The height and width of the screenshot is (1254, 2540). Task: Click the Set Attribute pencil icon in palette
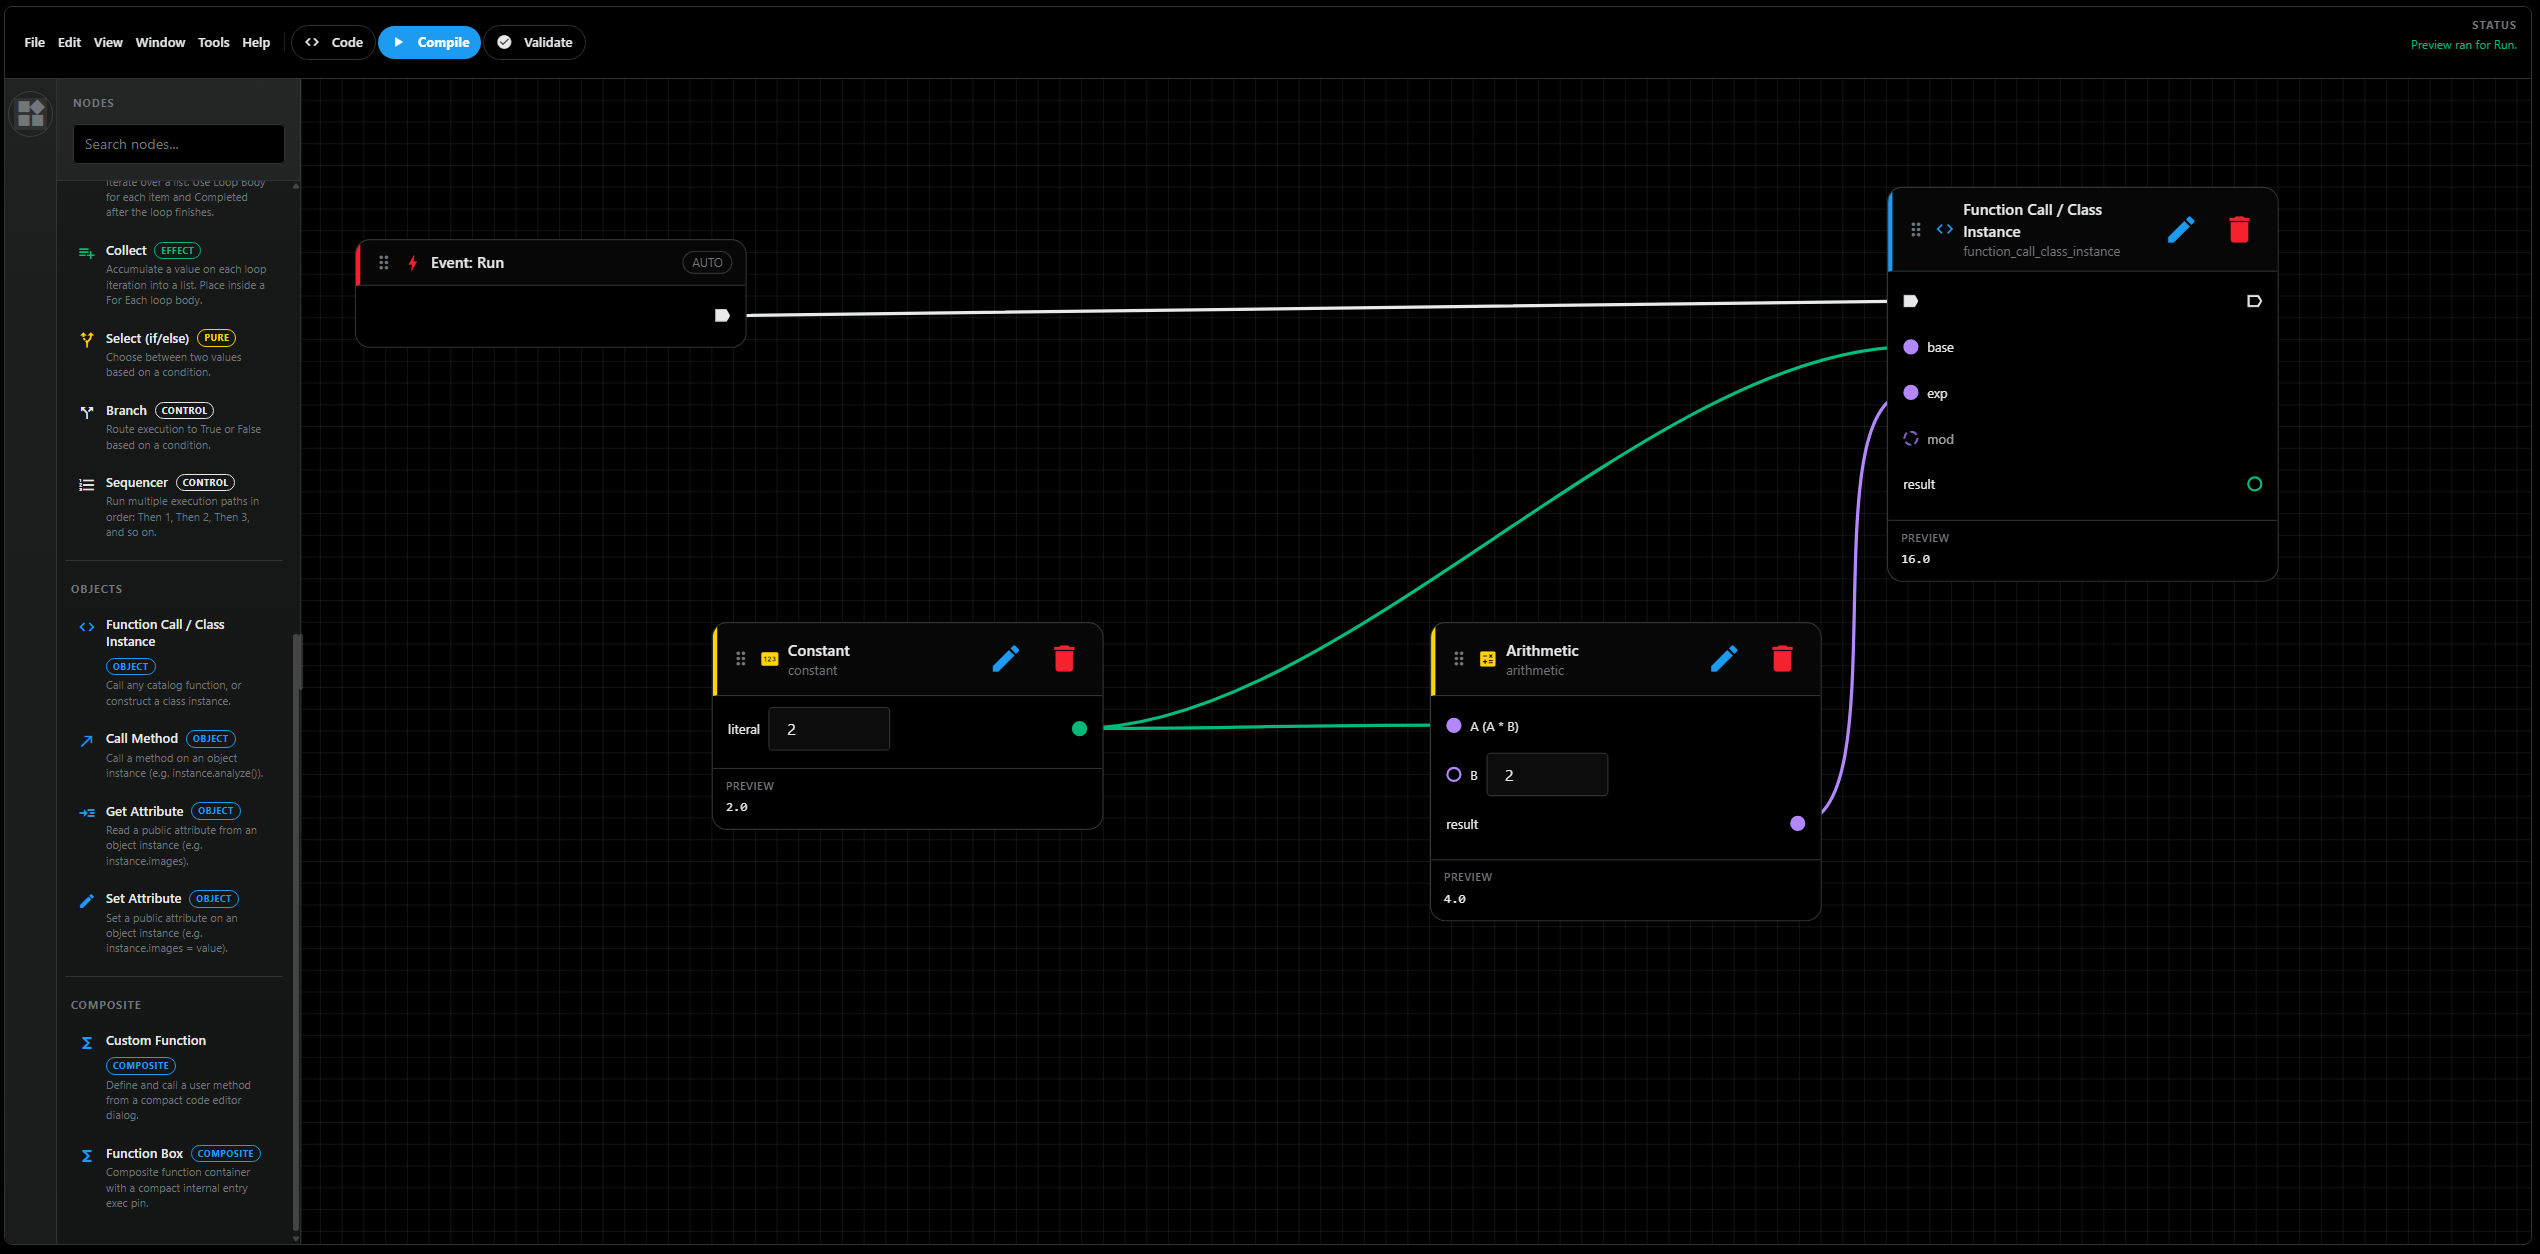[x=87, y=901]
